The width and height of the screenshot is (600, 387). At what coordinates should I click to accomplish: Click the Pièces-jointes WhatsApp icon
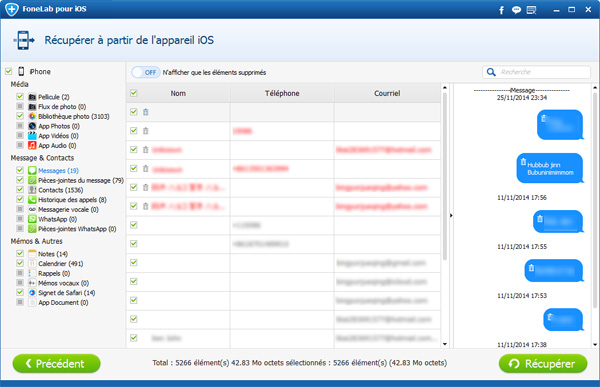[x=32, y=229]
